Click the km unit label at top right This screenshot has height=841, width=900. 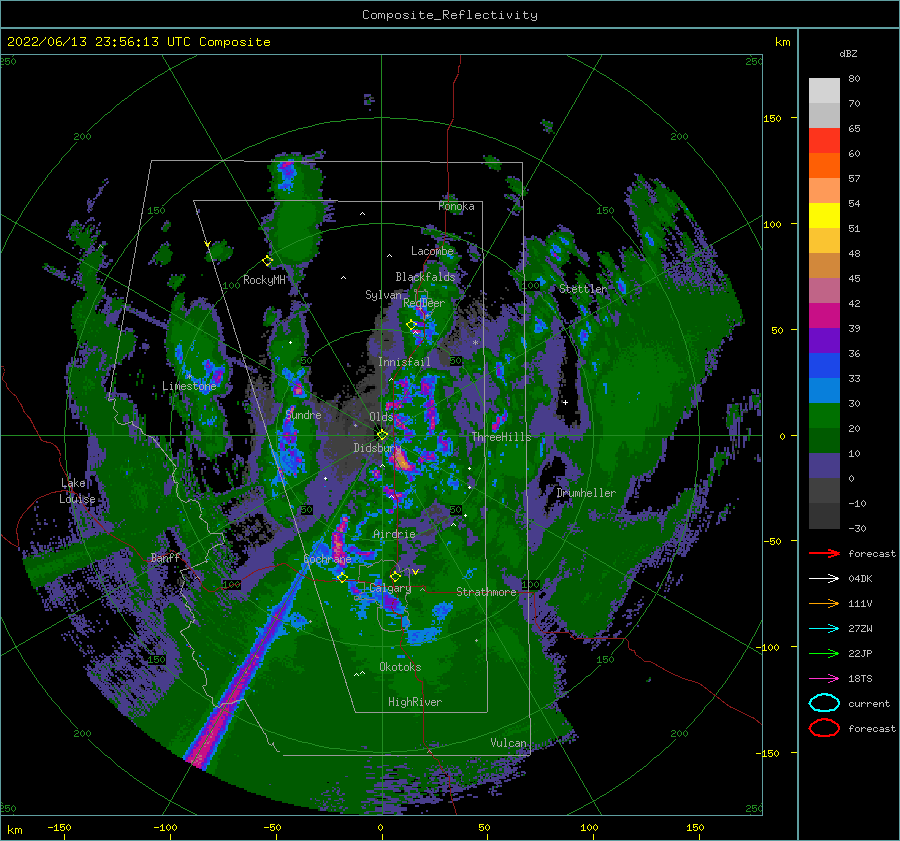(x=782, y=42)
